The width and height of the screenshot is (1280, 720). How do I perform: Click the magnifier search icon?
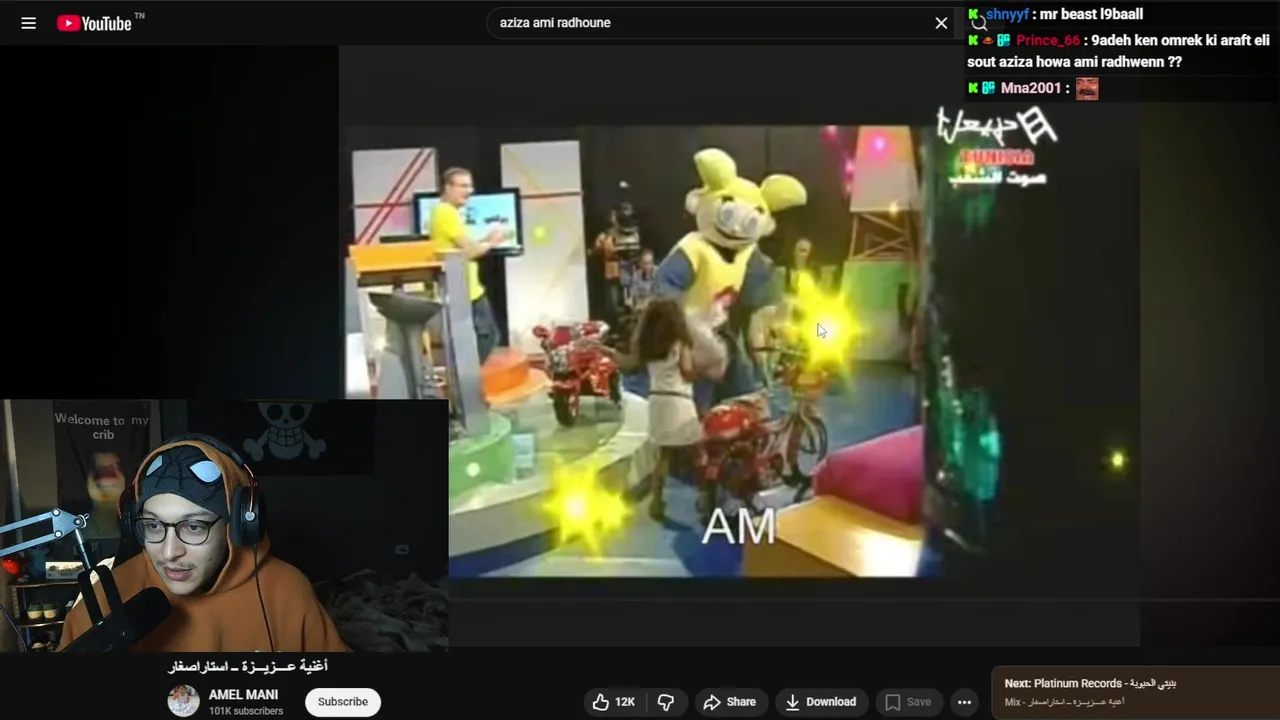click(979, 23)
